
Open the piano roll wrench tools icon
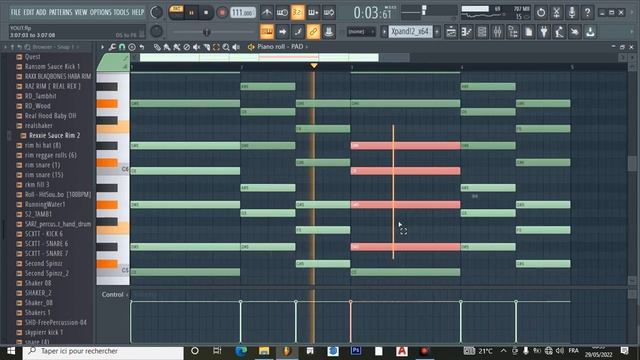click(x=112, y=47)
